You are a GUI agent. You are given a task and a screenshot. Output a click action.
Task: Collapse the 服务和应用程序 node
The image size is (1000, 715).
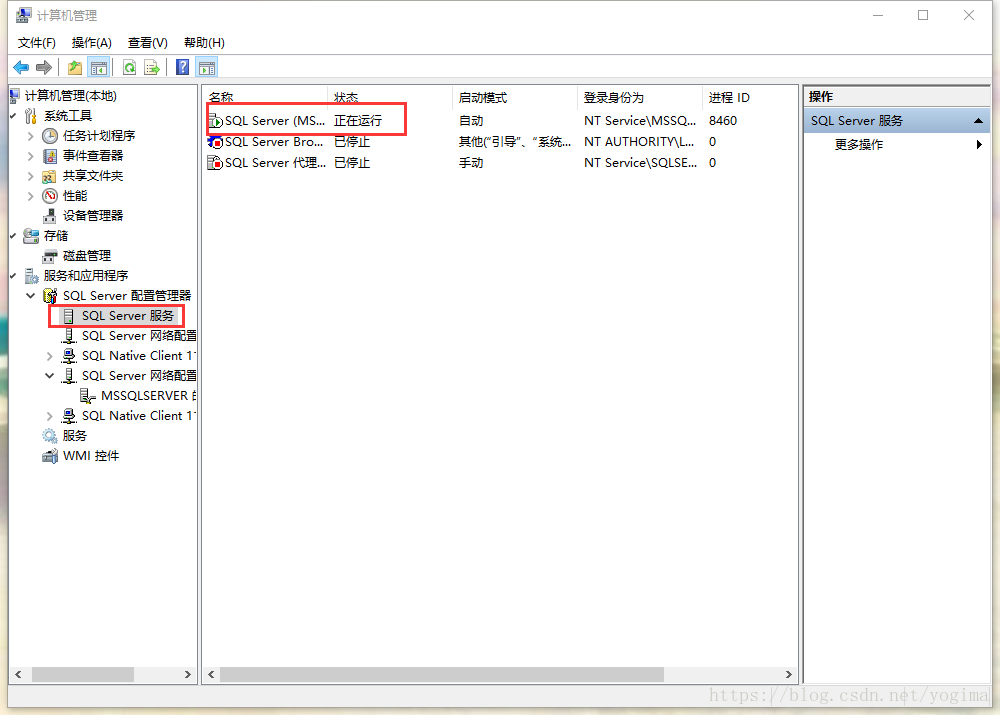click(13, 276)
